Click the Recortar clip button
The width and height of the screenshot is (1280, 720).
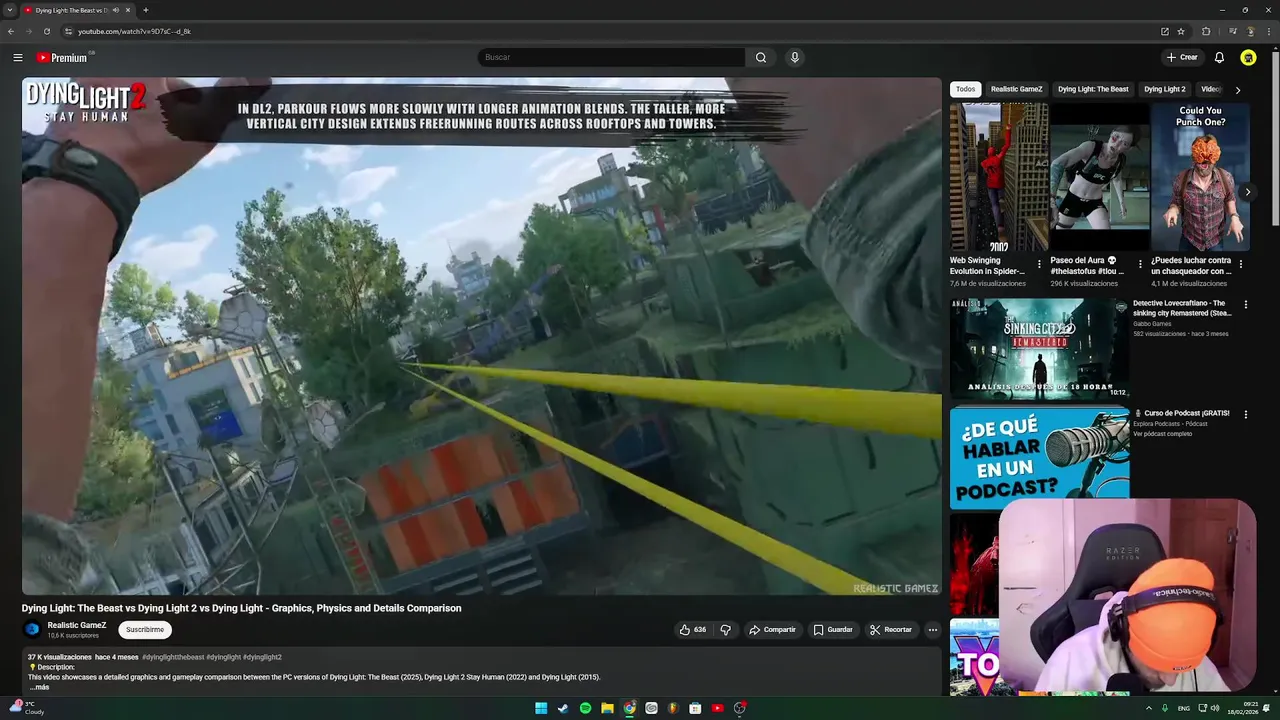pos(891,630)
